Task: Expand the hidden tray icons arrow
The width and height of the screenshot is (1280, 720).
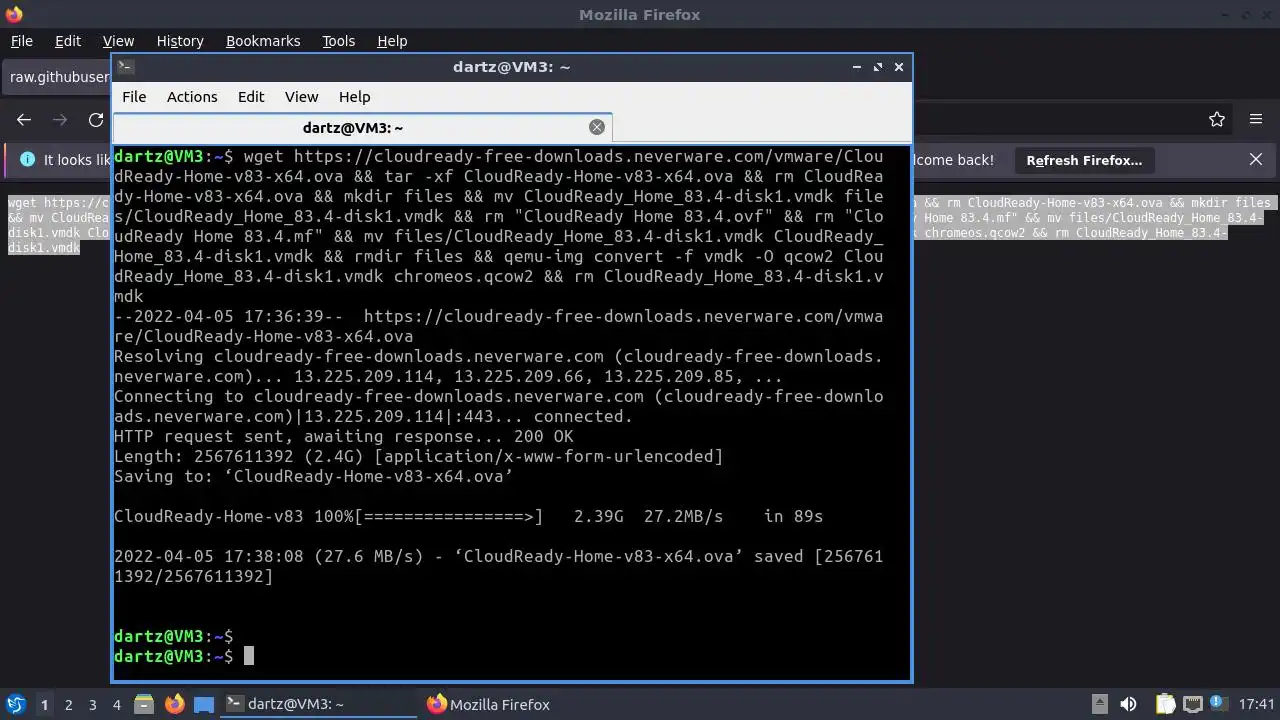Action: pos(1099,704)
